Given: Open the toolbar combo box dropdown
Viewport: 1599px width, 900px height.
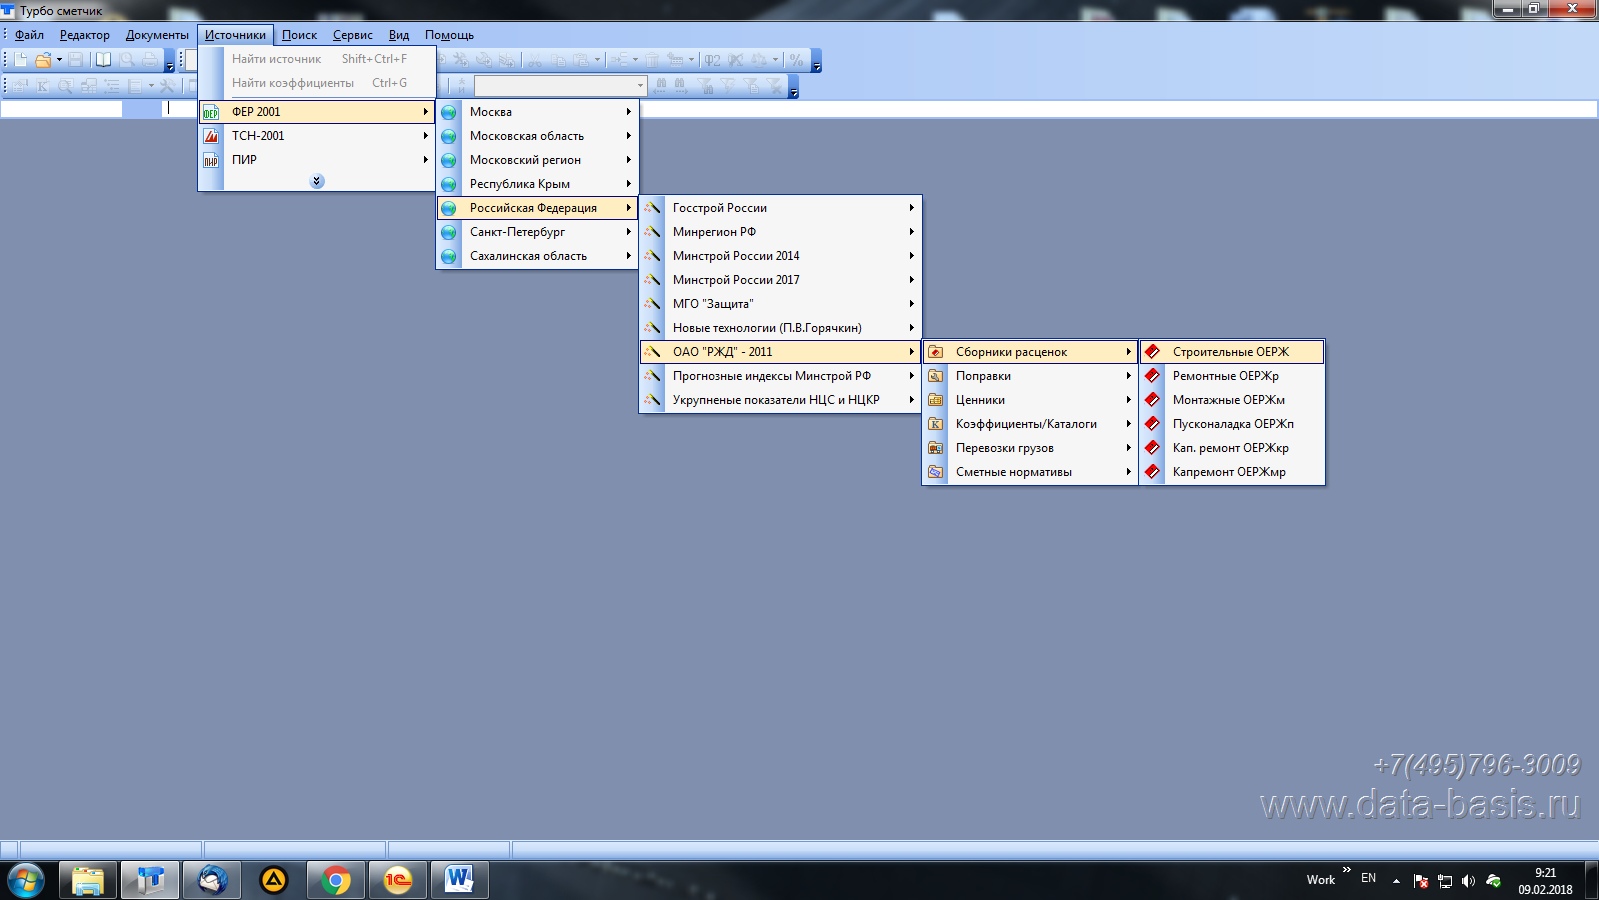Looking at the screenshot, I should 640,86.
